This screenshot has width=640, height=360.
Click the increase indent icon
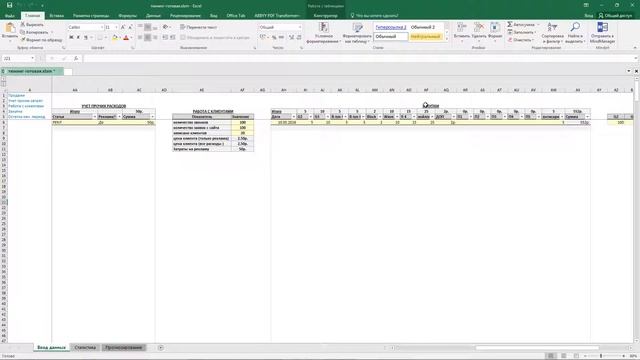[173, 38]
